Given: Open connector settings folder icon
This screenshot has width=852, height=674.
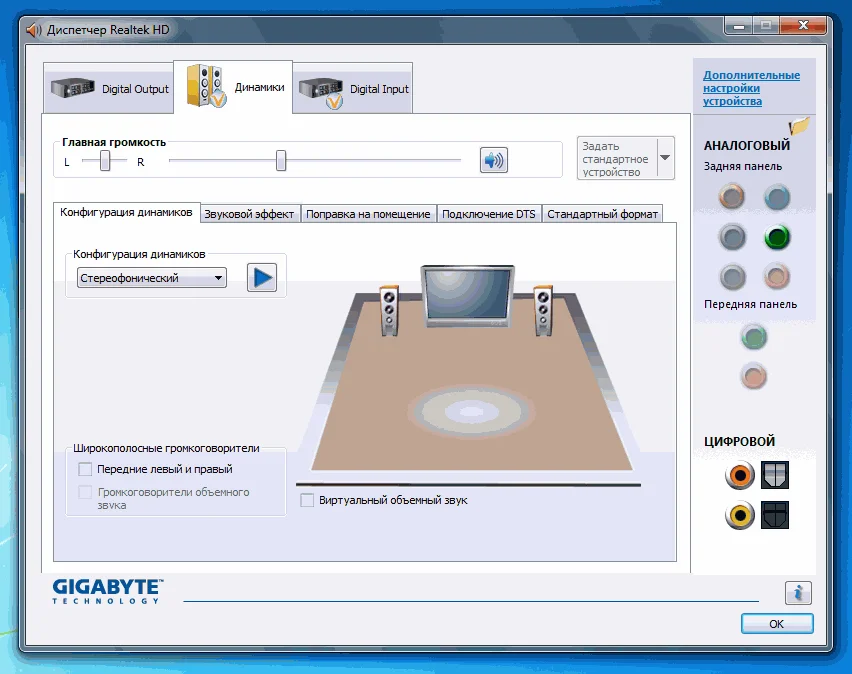Looking at the screenshot, I should point(799,126).
